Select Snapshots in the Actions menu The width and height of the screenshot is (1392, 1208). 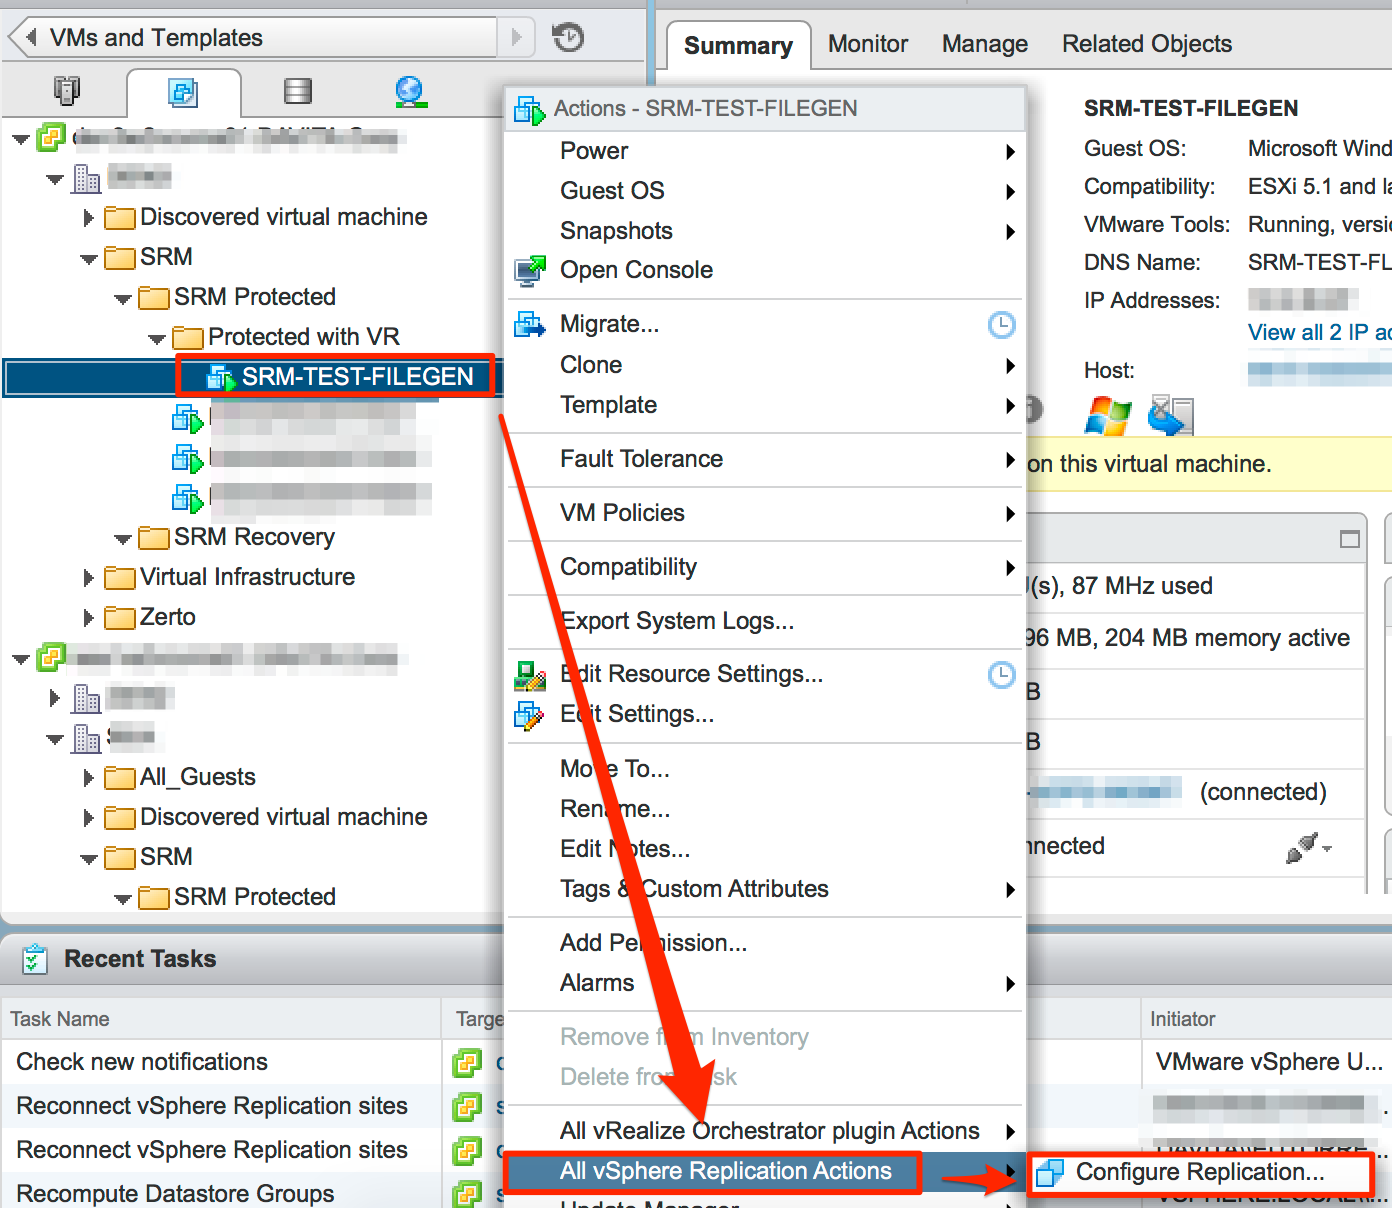[x=616, y=230]
